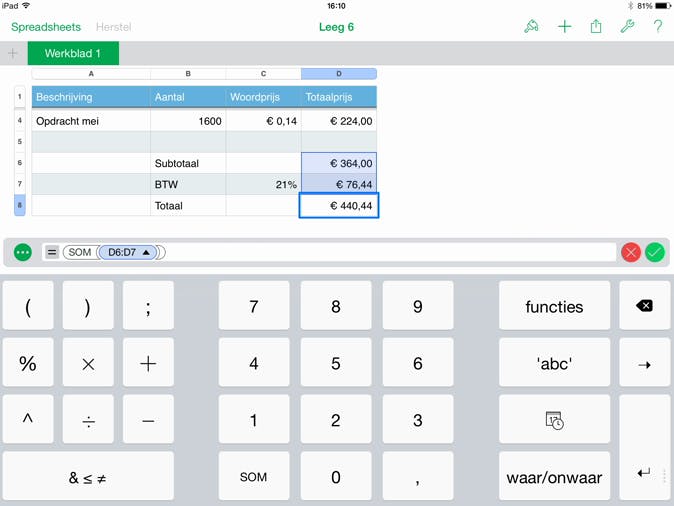Tap the number 6 key

coord(417,363)
